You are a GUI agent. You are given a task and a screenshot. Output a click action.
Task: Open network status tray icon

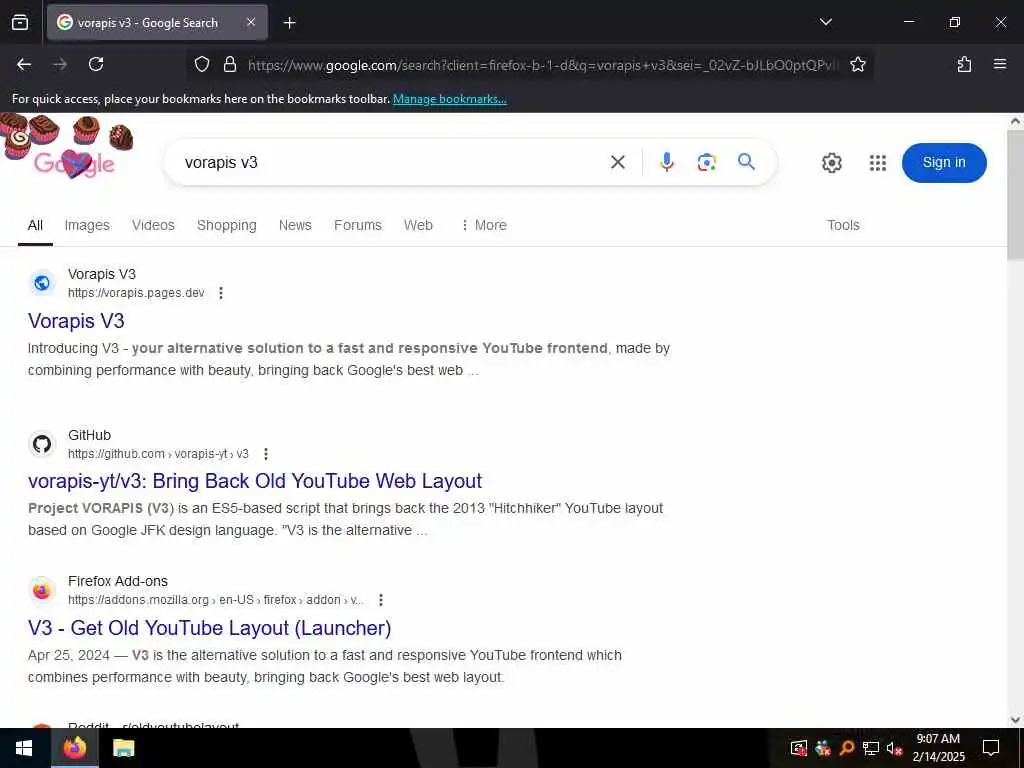(871, 748)
